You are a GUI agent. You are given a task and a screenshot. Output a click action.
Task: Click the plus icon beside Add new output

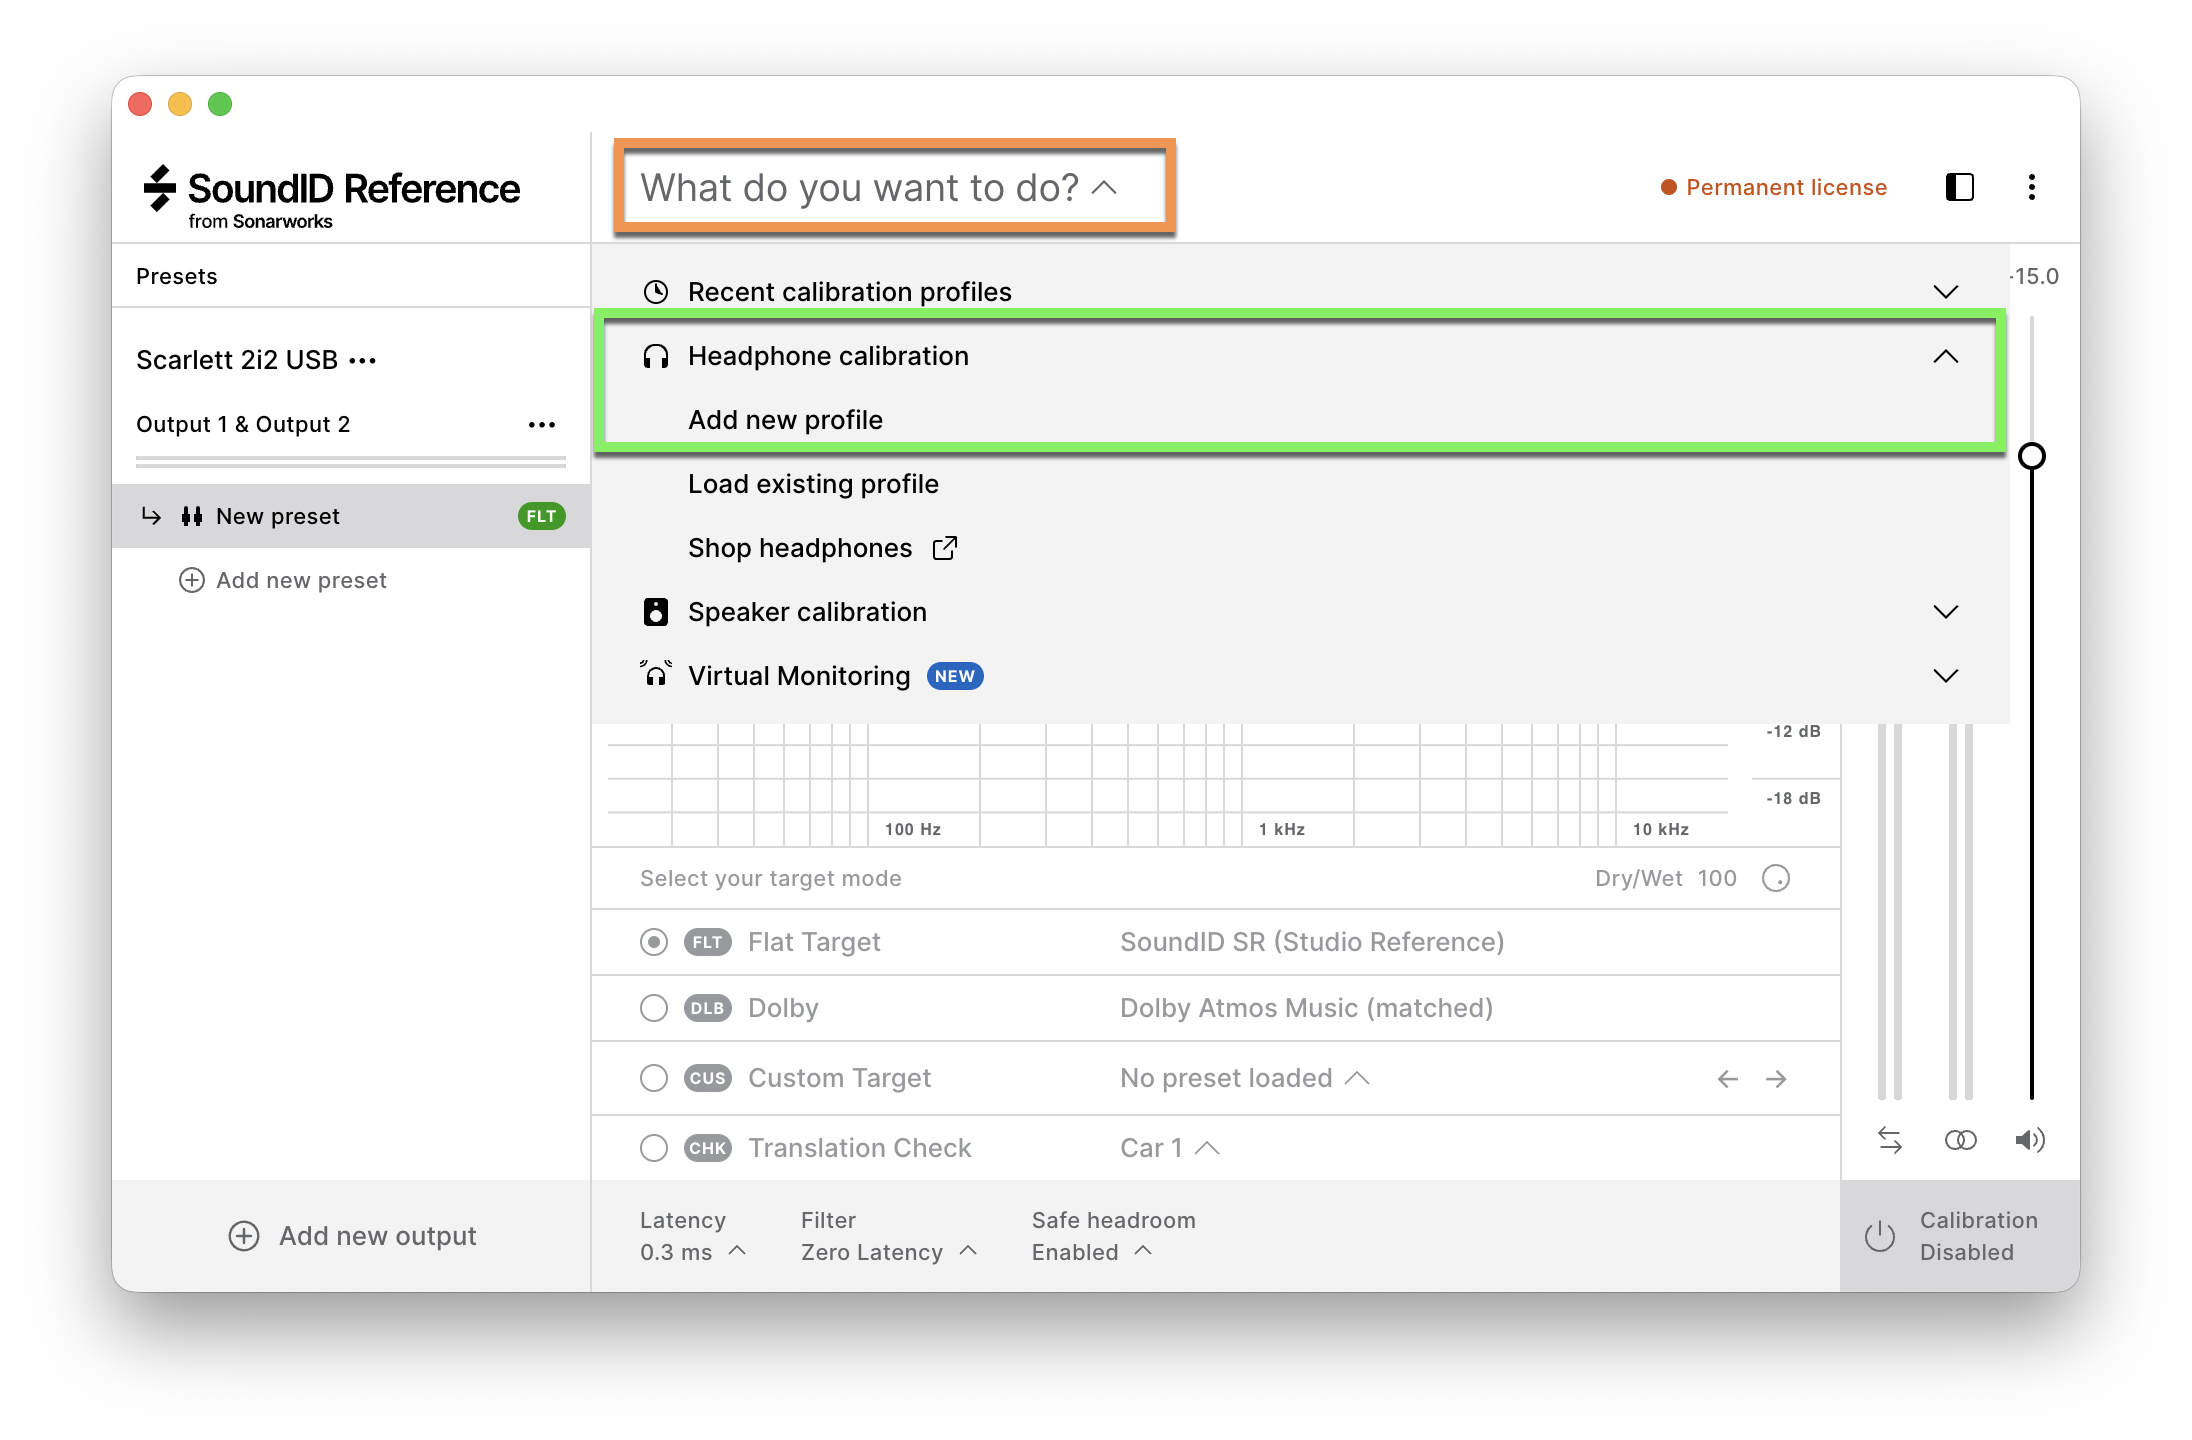pos(244,1236)
